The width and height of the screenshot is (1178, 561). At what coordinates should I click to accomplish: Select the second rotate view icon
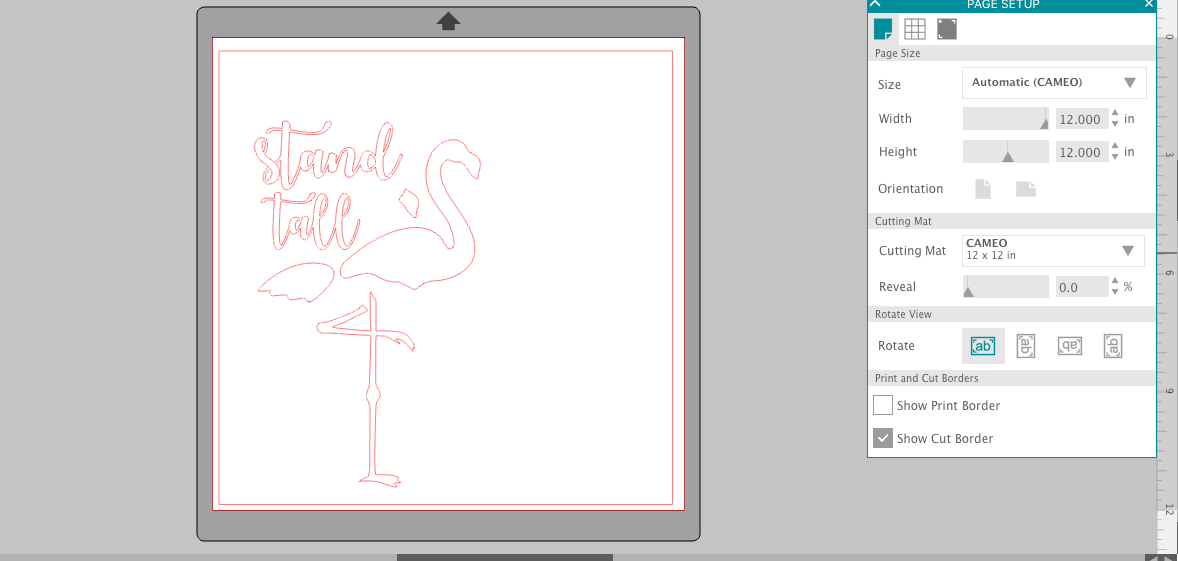(1025, 346)
